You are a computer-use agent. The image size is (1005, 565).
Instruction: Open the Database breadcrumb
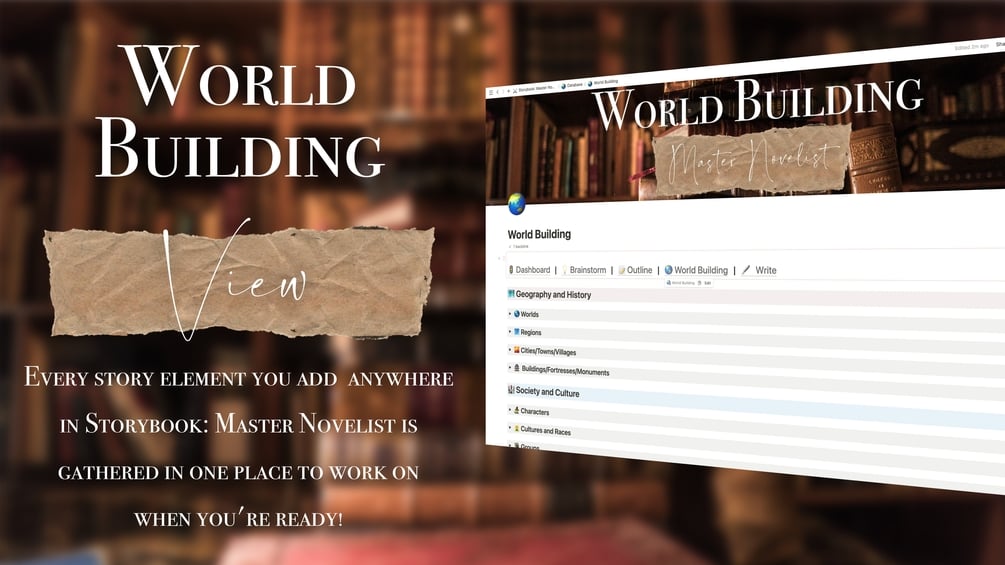click(x=572, y=85)
